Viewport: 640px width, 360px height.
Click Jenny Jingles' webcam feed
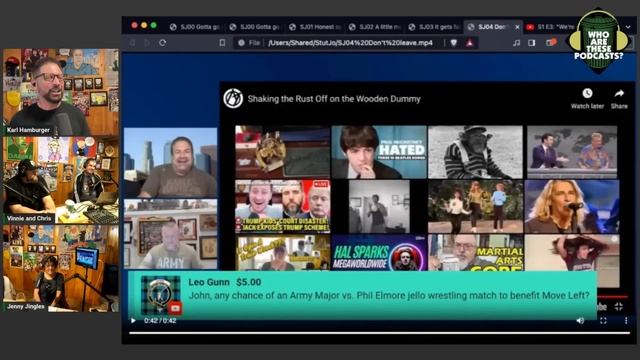[61, 268]
